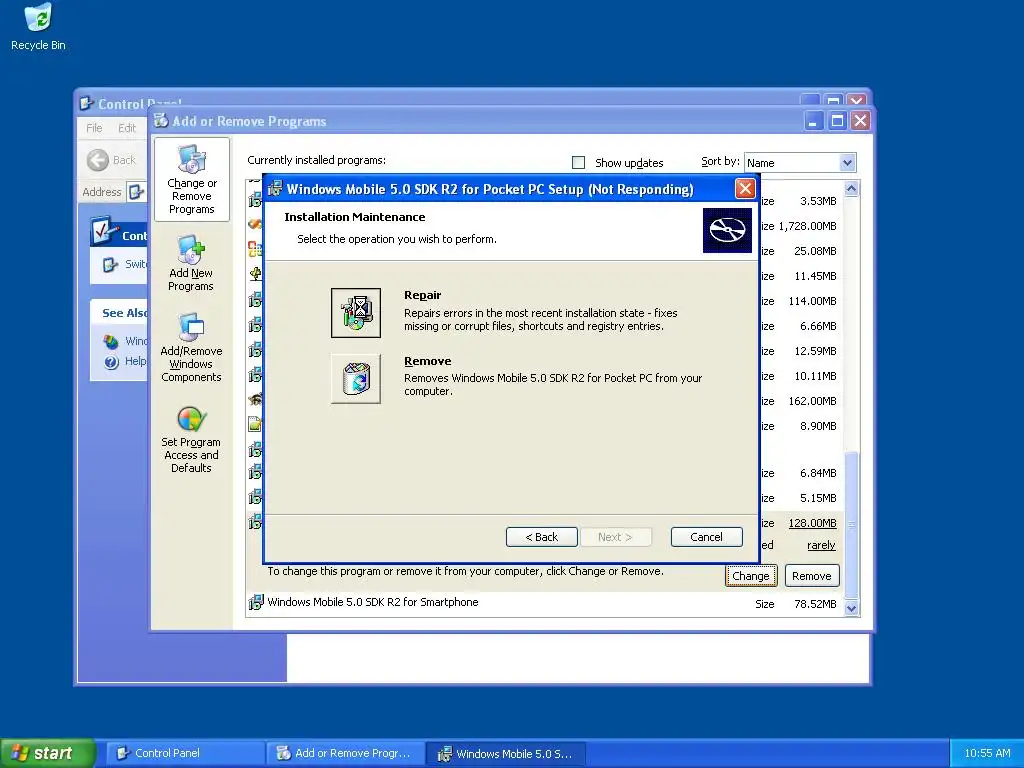Click the 78.52MB size value
Image resolution: width=1024 pixels, height=768 pixels.
click(x=815, y=604)
